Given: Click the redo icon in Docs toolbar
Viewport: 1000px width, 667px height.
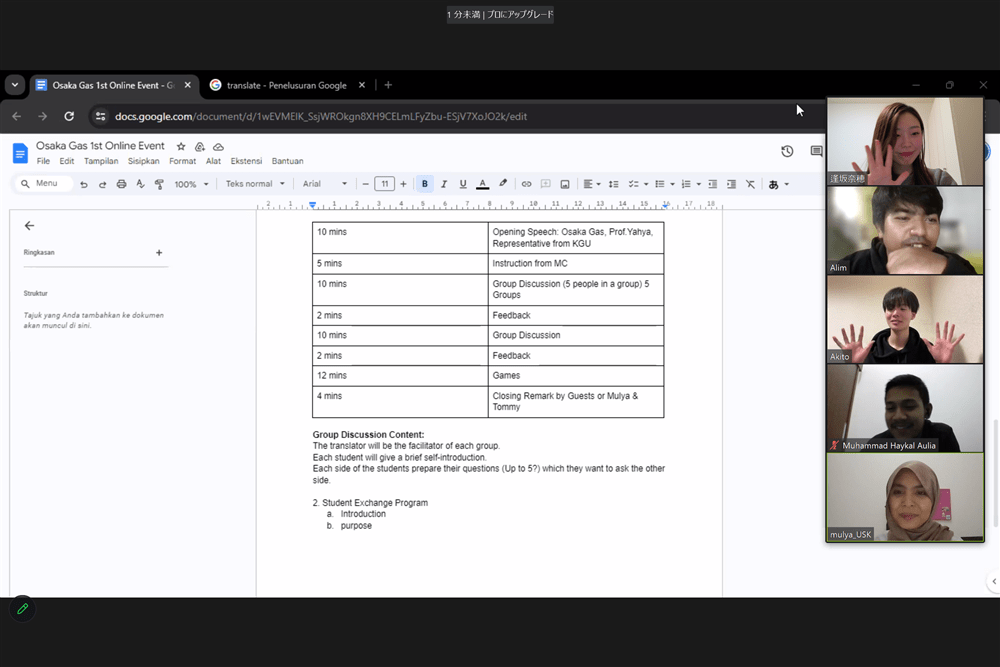Looking at the screenshot, I should pyautogui.click(x=102, y=184).
